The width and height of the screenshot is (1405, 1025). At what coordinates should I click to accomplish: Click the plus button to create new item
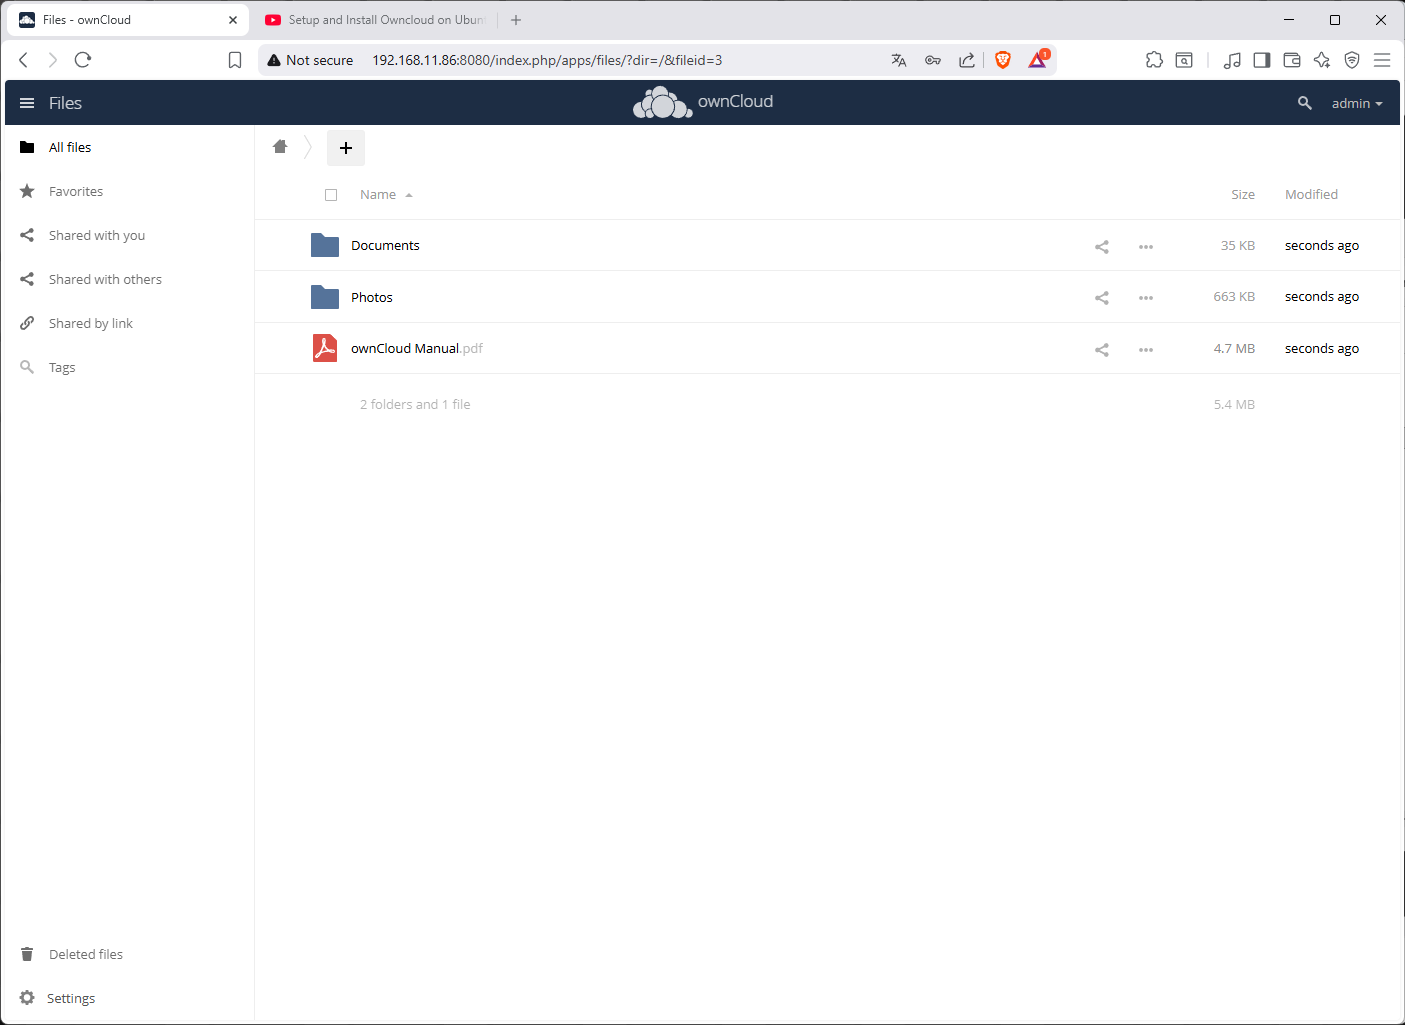pos(346,148)
